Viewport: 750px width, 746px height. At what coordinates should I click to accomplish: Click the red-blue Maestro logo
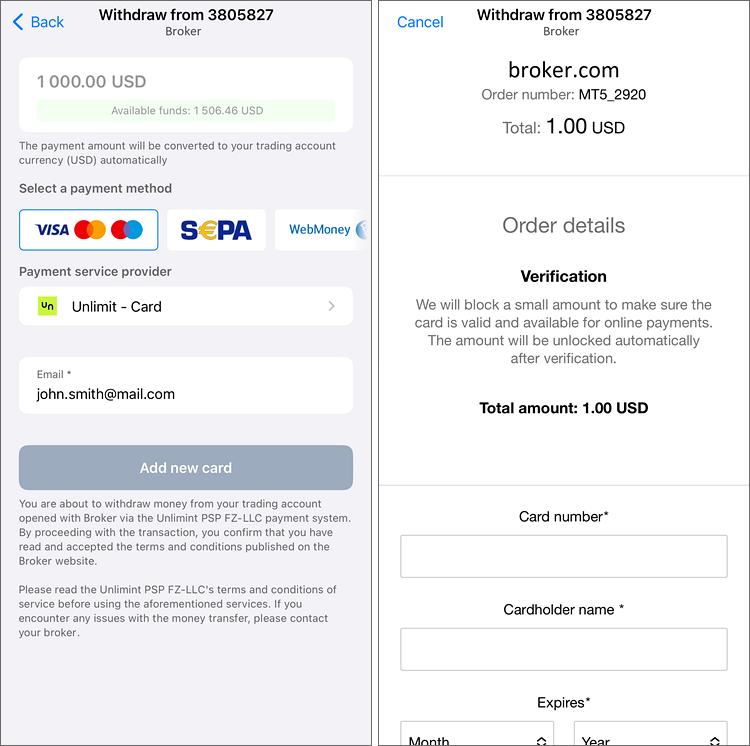[x=127, y=230]
